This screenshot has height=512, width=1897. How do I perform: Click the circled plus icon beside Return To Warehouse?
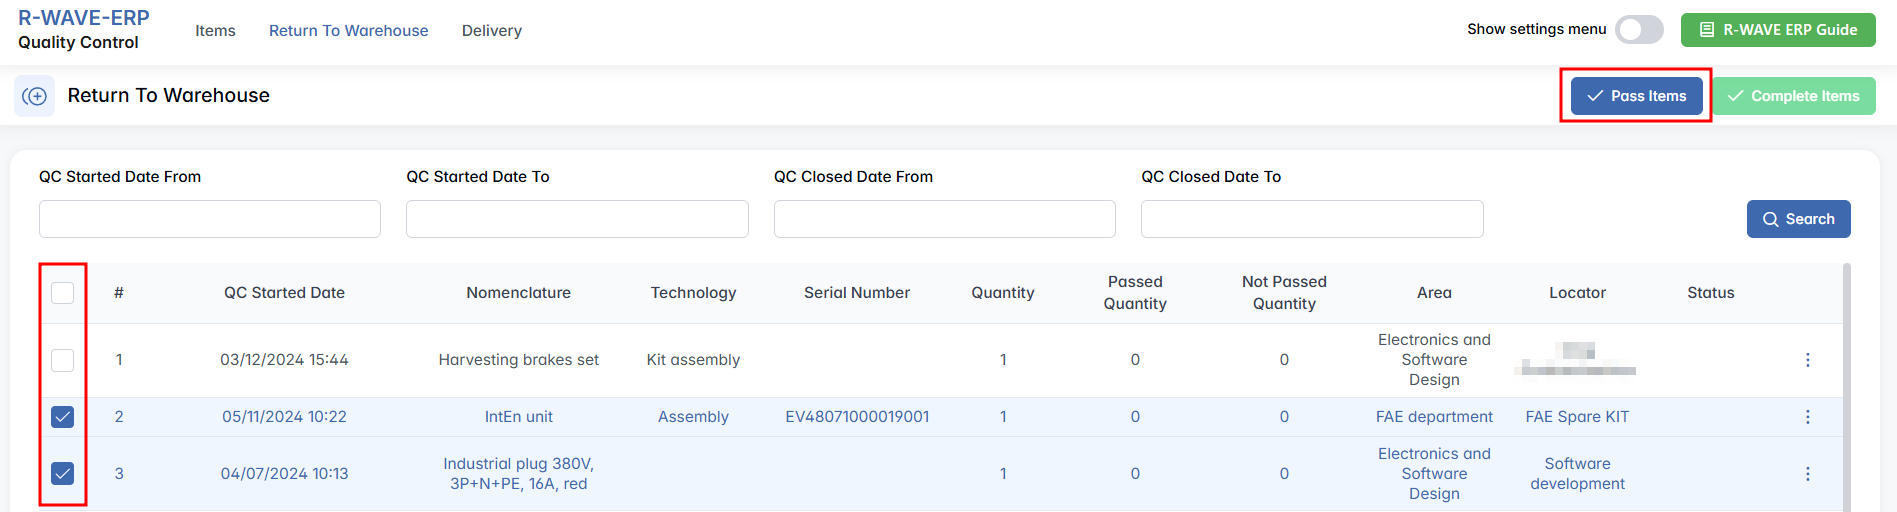click(35, 96)
